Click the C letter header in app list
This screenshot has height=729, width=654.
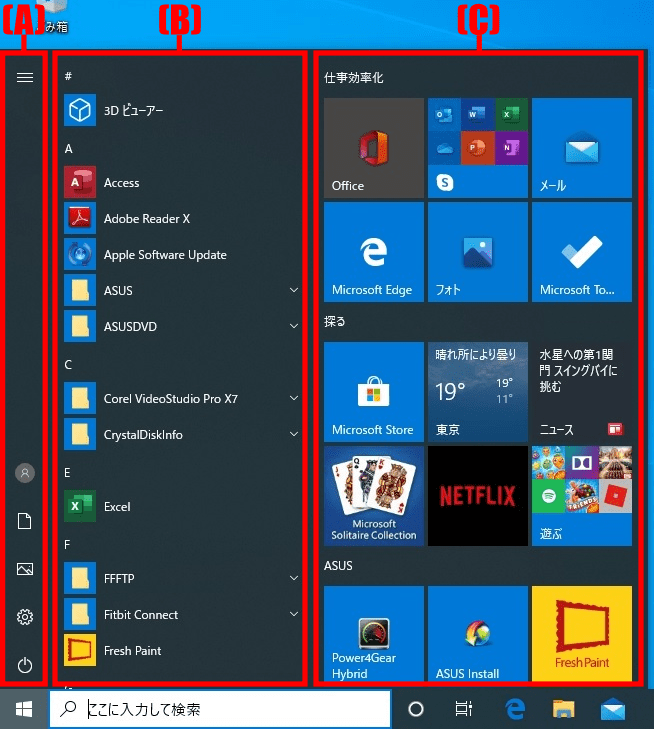click(68, 364)
